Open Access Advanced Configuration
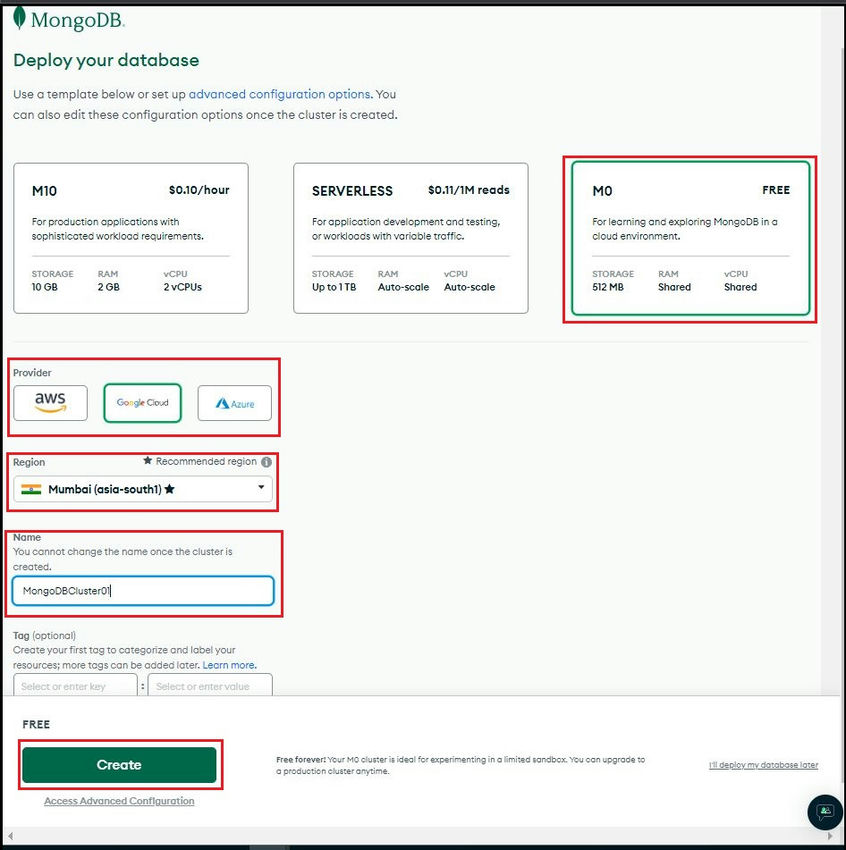Screen dimensions: 846x850 [119, 800]
